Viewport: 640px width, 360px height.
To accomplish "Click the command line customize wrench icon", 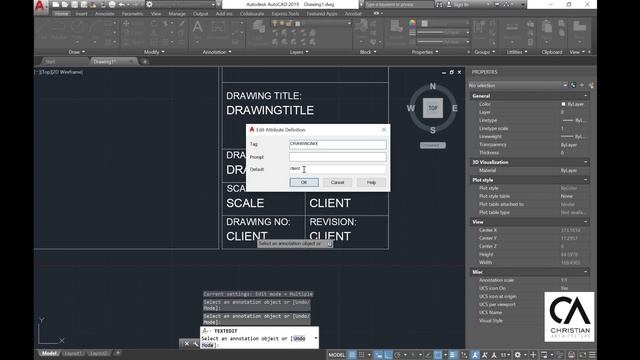I will pos(196,344).
